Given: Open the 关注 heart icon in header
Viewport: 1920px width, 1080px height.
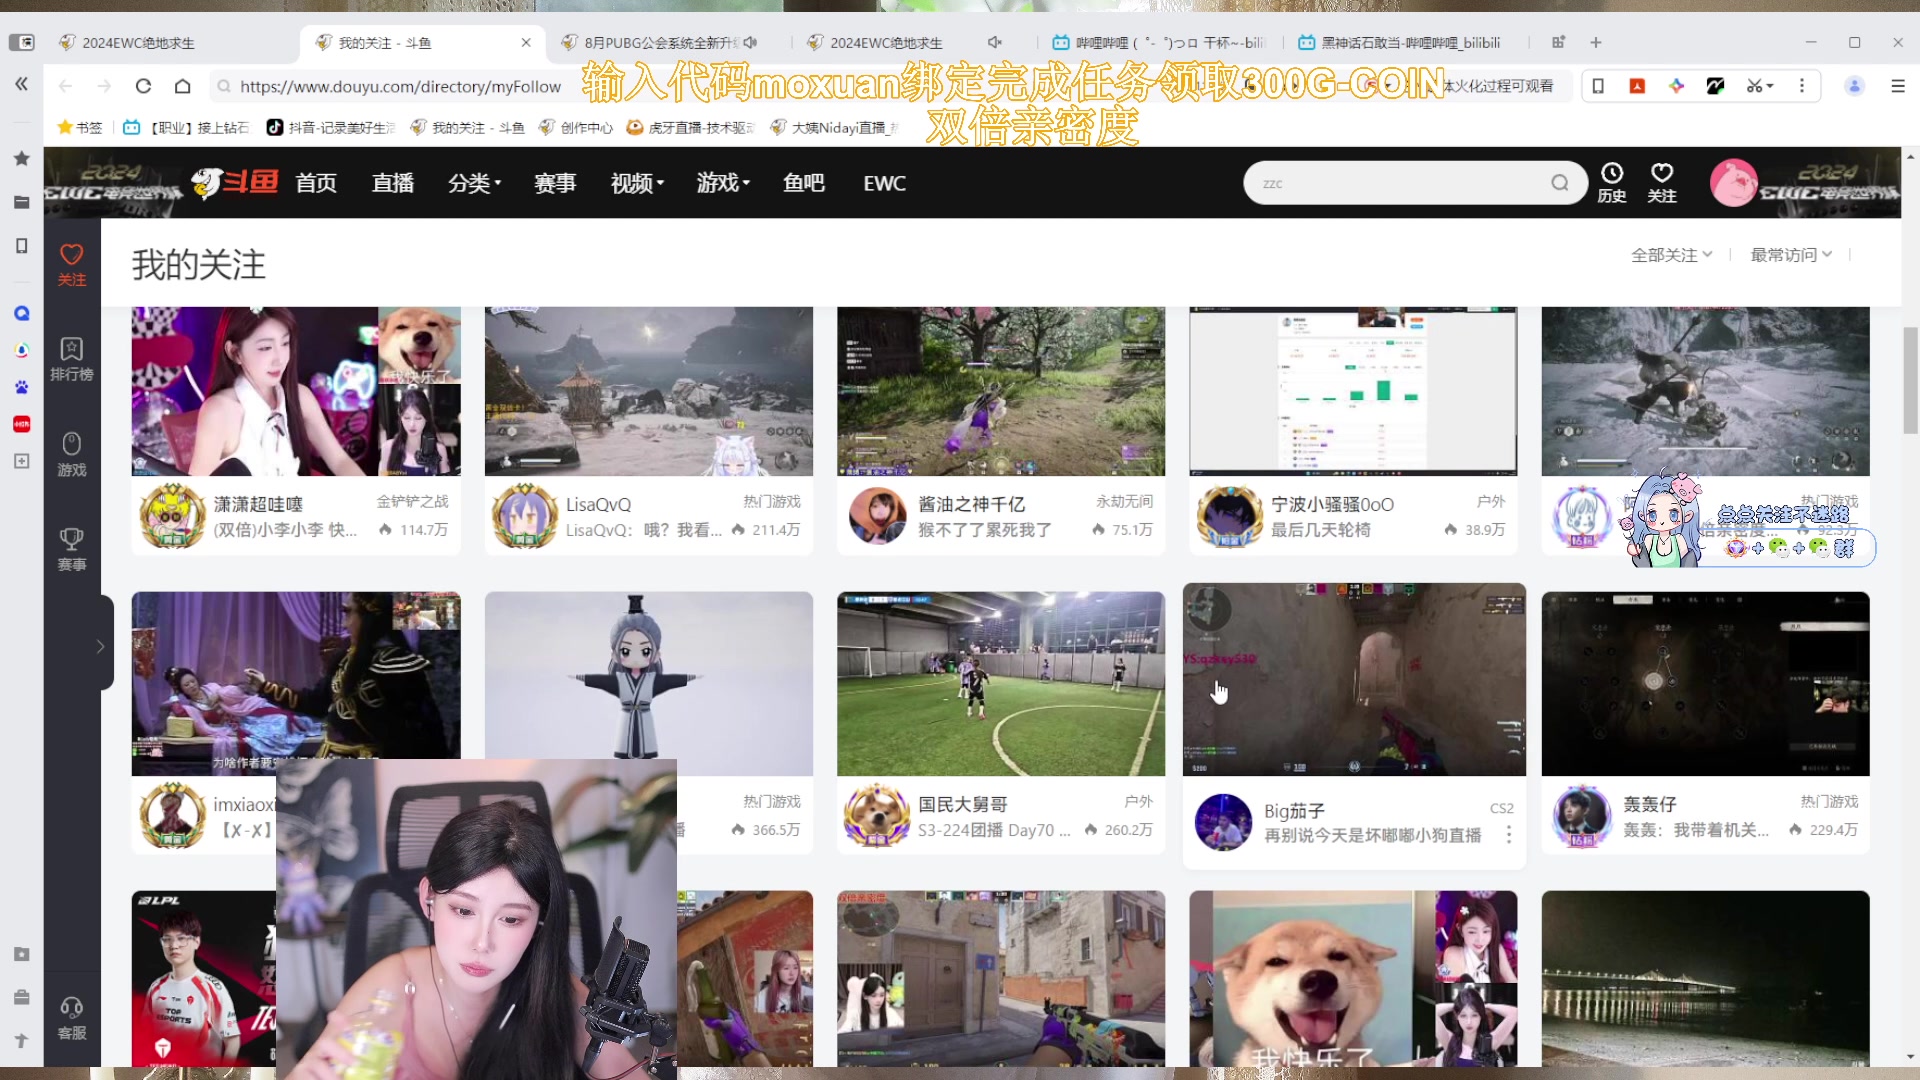Looking at the screenshot, I should [1662, 183].
